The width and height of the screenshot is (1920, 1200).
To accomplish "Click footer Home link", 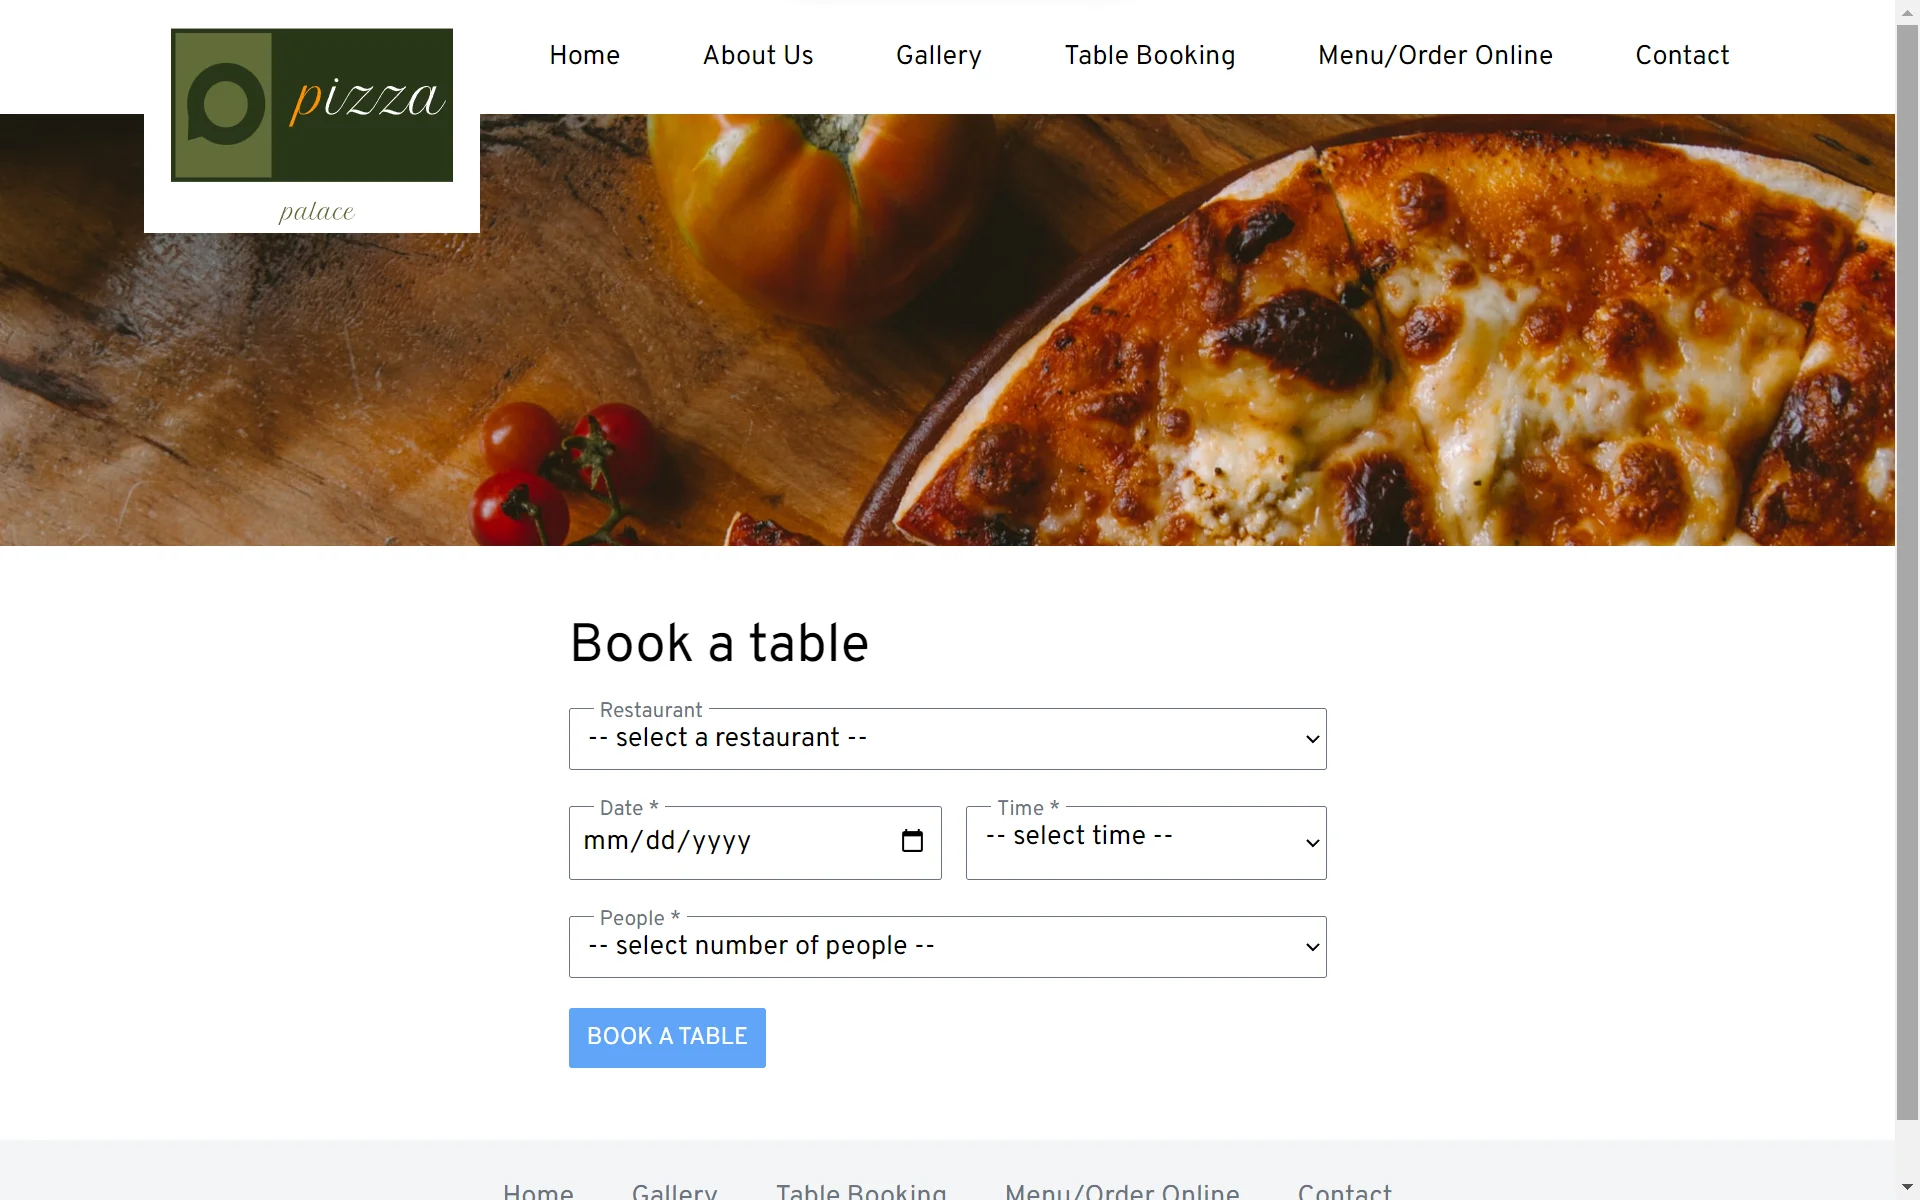I will click(538, 1191).
